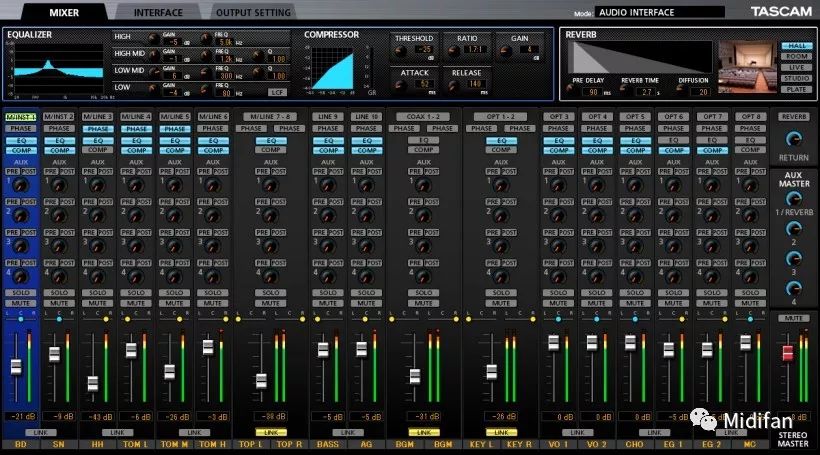Screen dimensions: 820x455
Task: Select the ROOM reverb type
Action: 796,56
